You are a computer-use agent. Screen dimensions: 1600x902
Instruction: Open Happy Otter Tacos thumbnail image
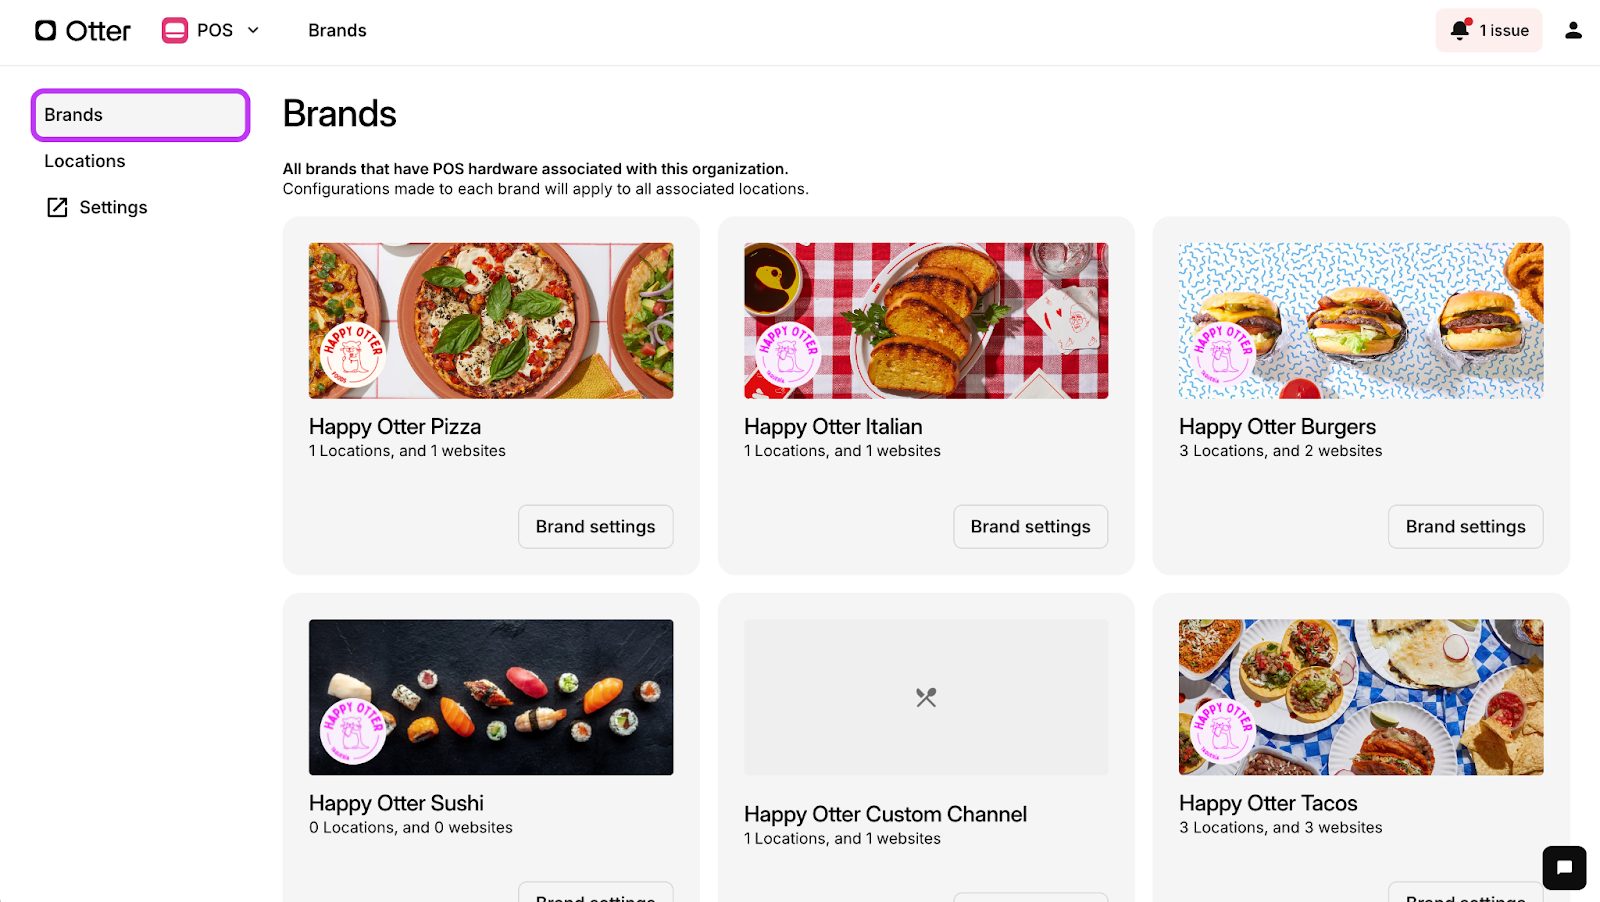pyautogui.click(x=1361, y=697)
